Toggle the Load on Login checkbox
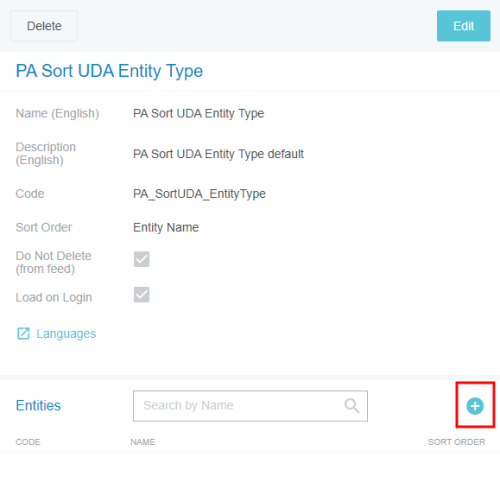The width and height of the screenshot is (500, 489). click(x=142, y=295)
